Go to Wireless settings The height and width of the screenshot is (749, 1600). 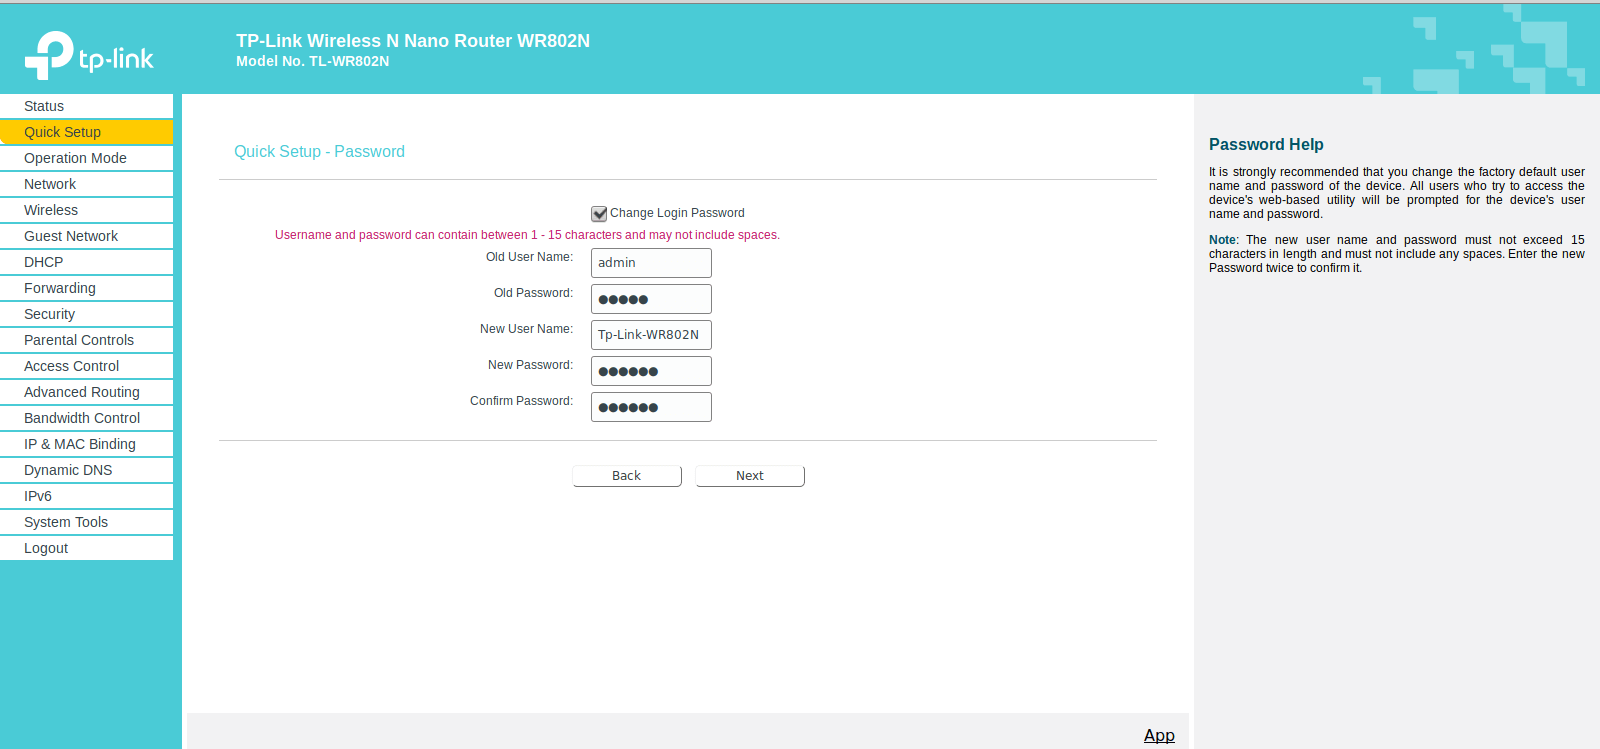click(x=86, y=210)
